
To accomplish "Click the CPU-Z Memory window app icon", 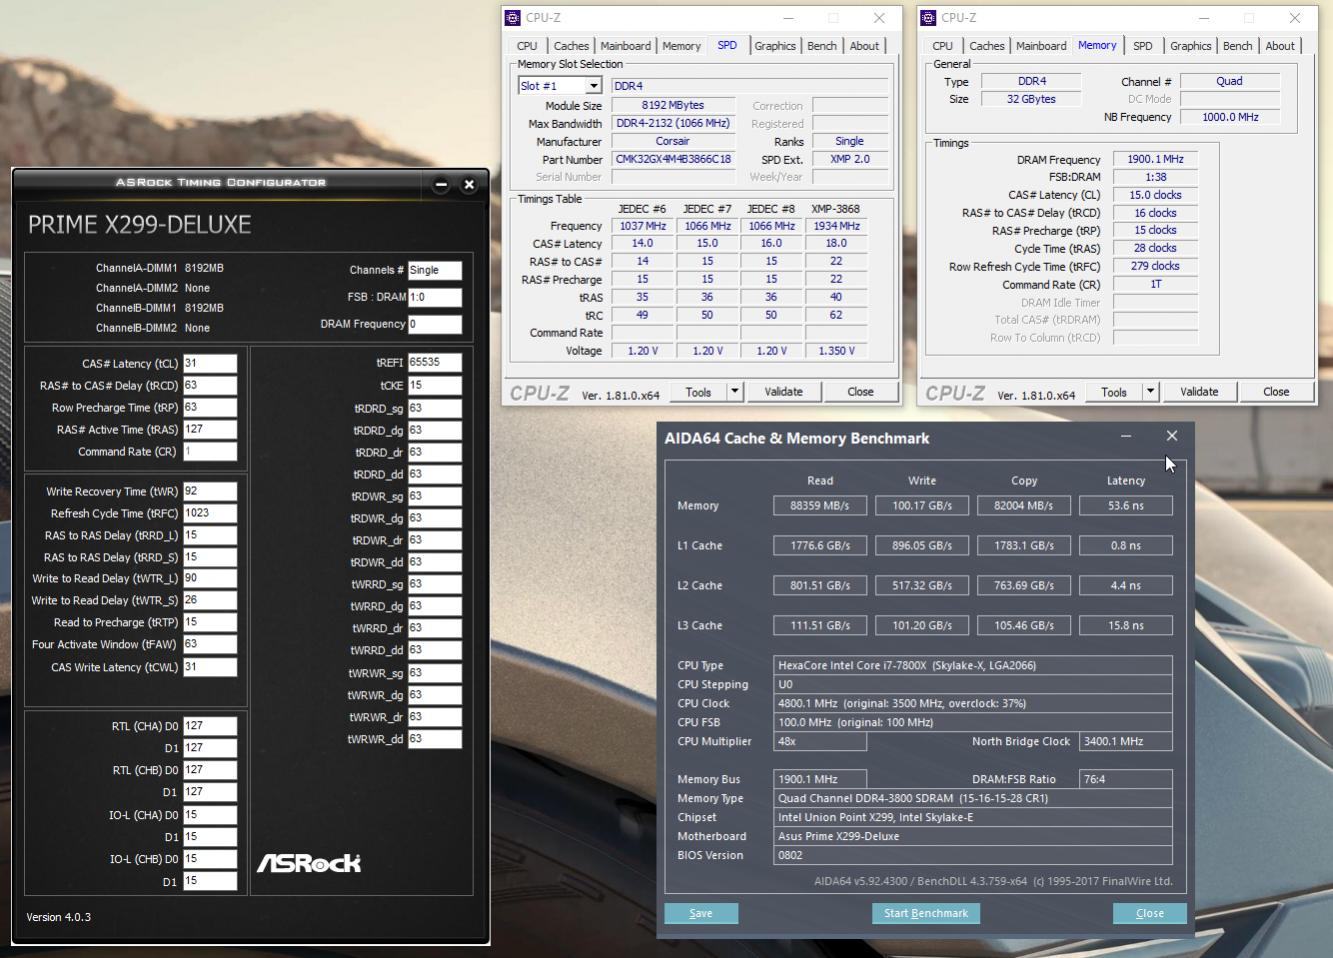I will click(x=928, y=18).
